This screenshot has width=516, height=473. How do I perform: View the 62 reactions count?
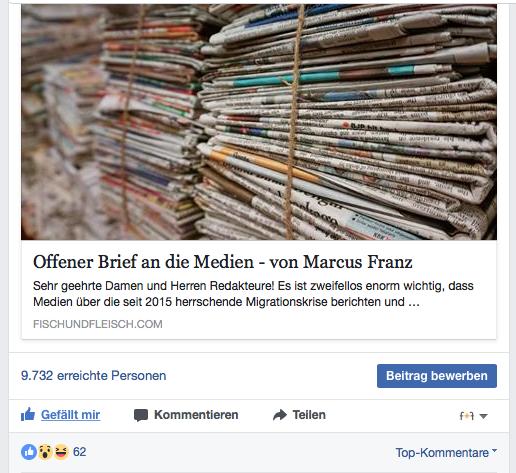tap(80, 452)
